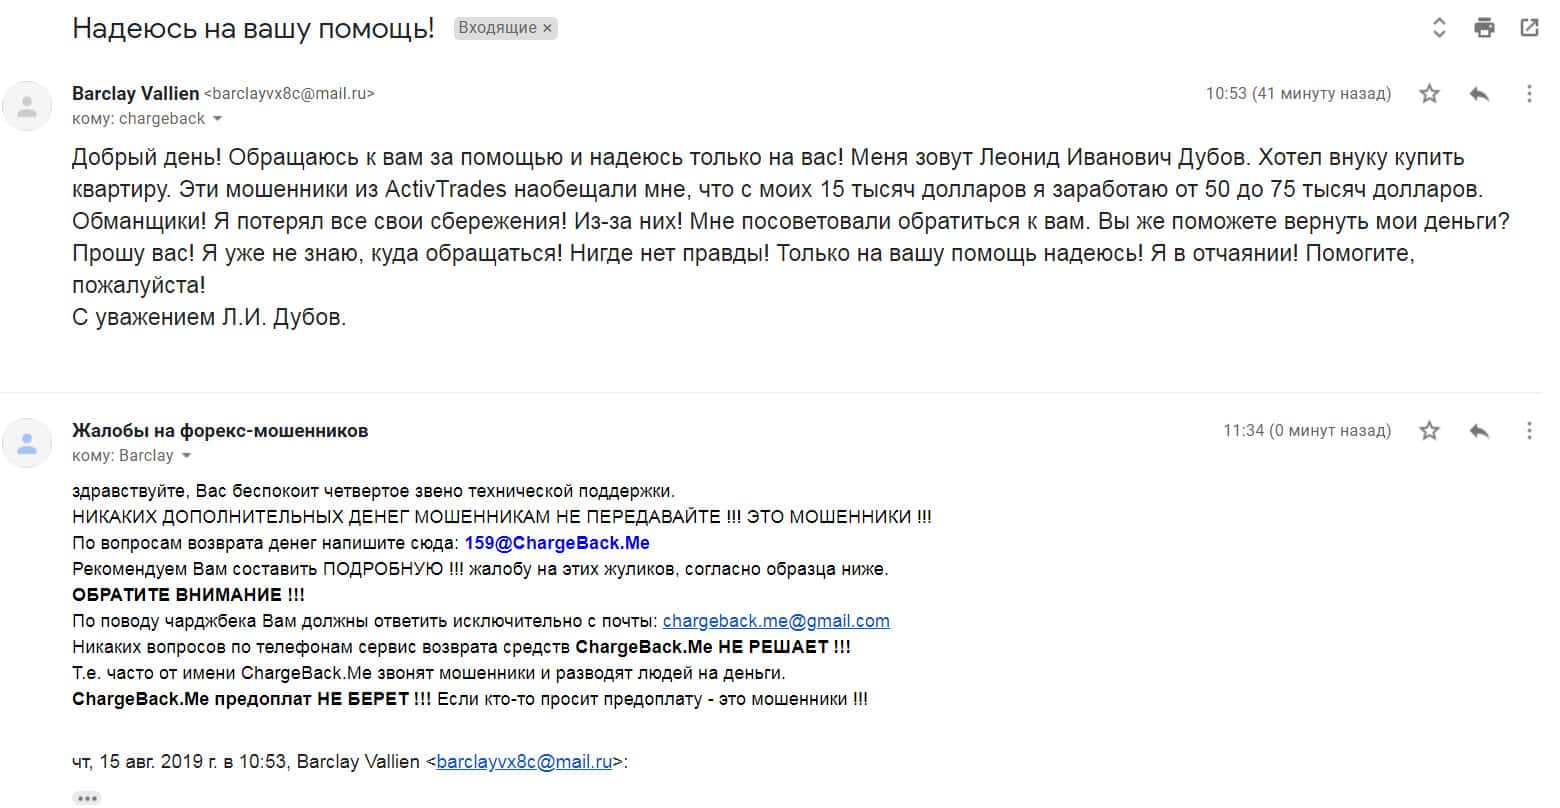Expand all messages in thread

click(x=1439, y=28)
